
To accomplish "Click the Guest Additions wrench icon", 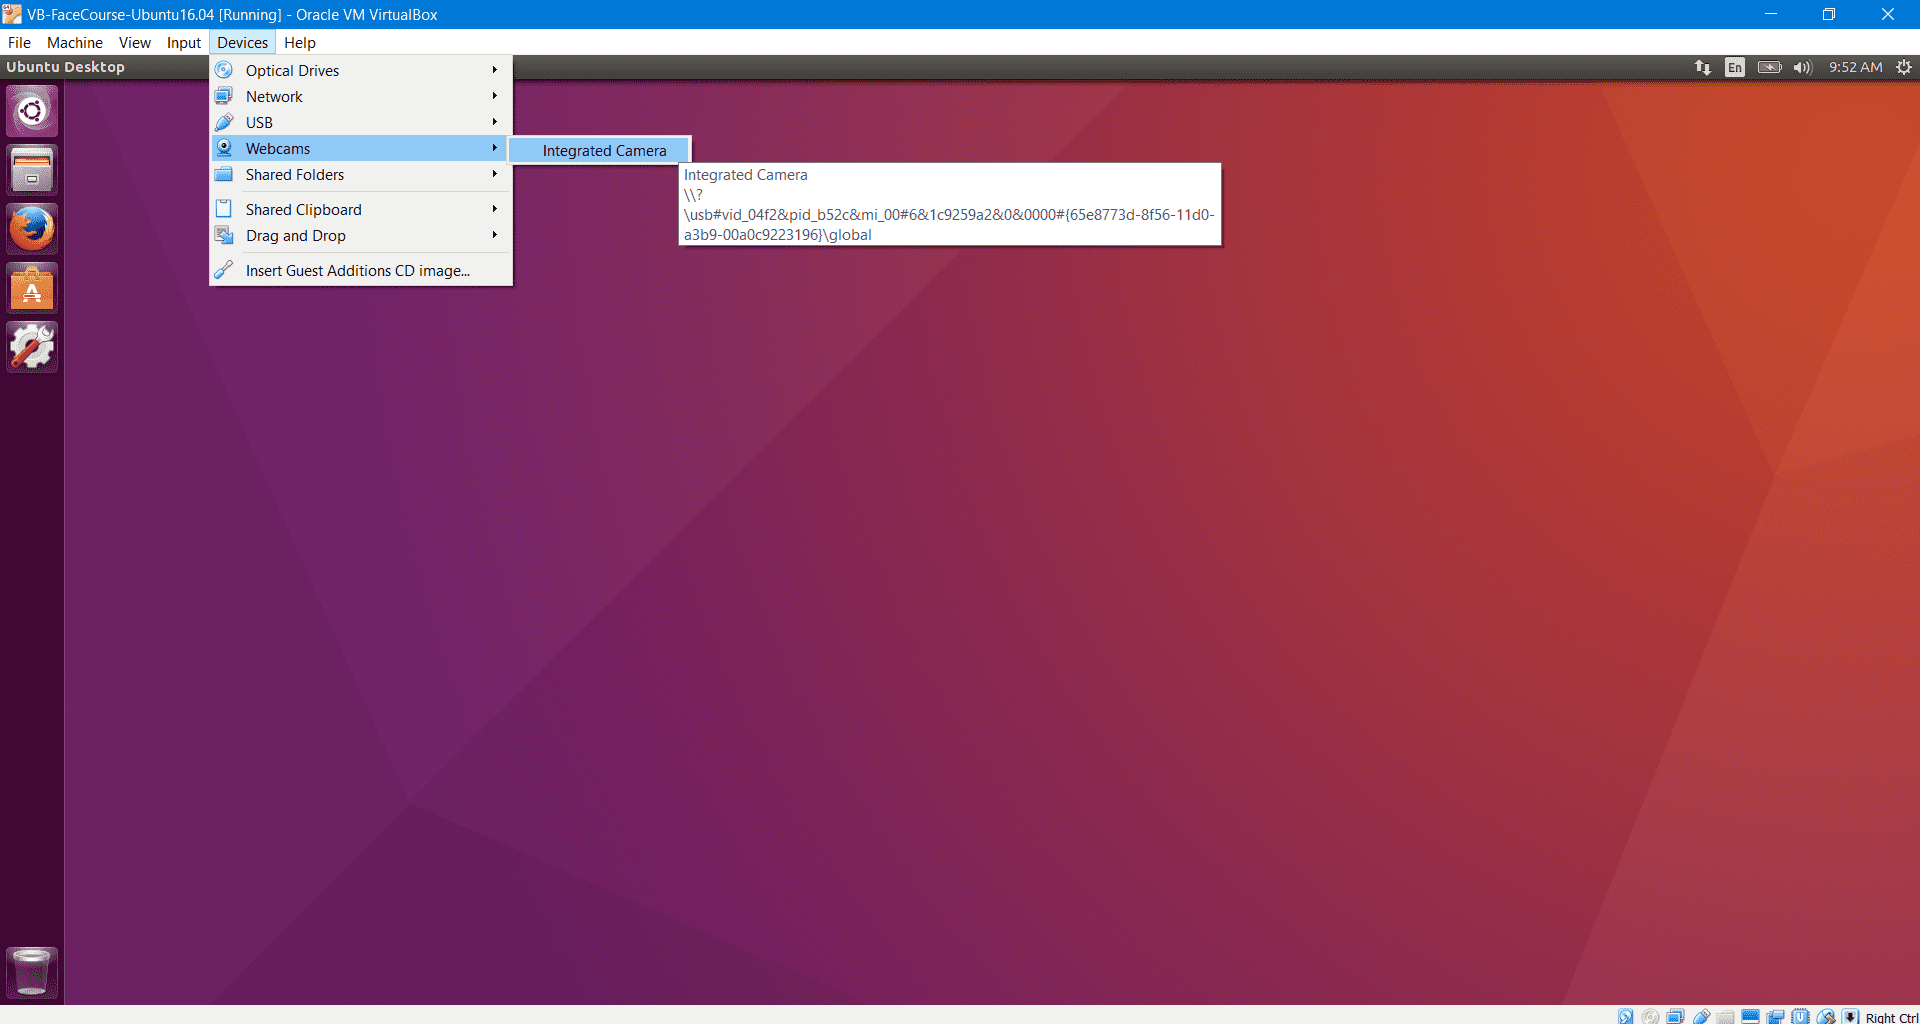I will 224,270.
